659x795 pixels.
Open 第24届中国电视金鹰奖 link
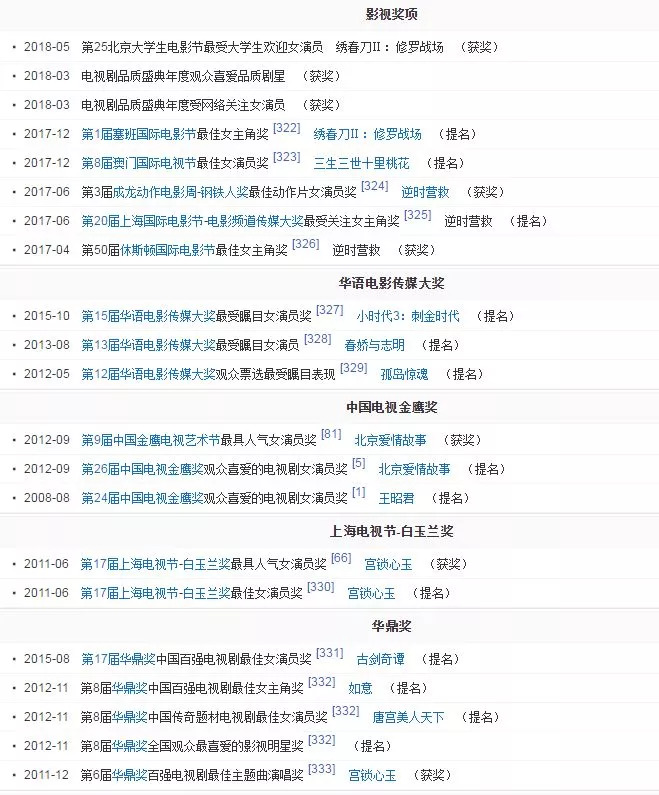coord(142,498)
